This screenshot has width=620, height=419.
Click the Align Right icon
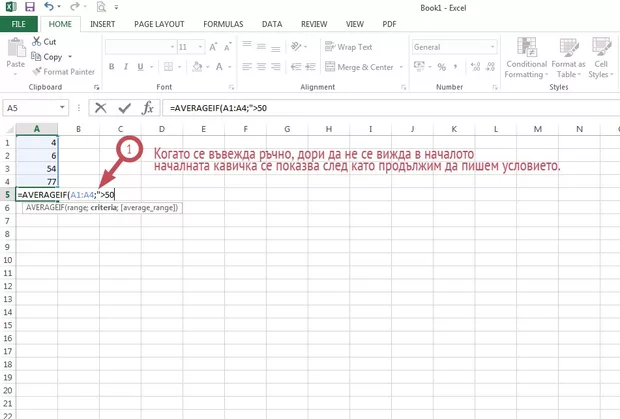[276, 66]
